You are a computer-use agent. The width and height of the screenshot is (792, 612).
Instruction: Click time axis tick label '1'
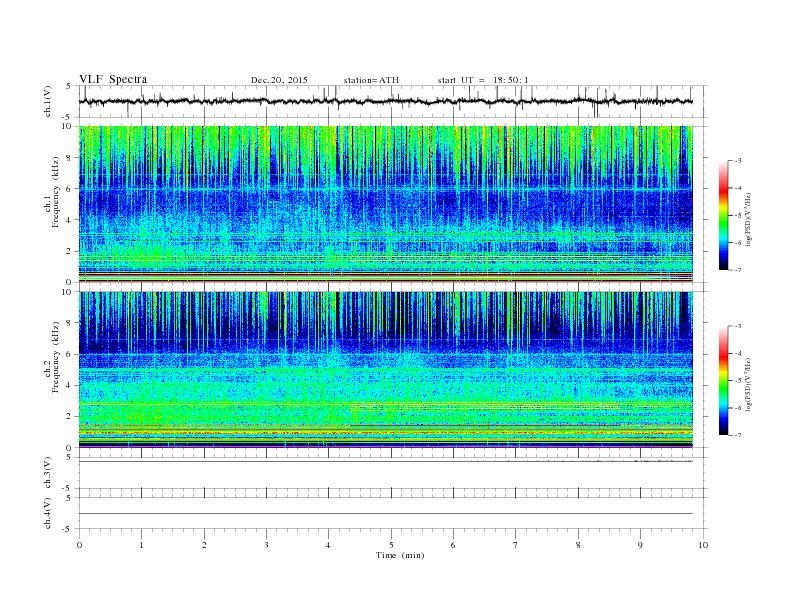tap(141, 545)
